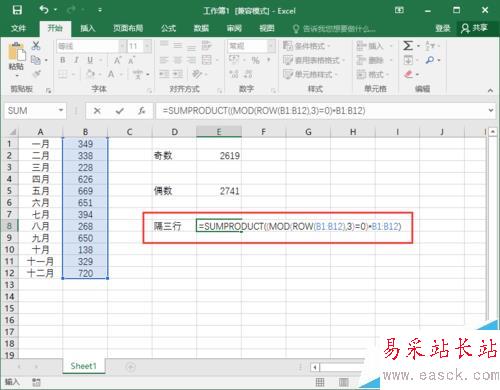Expand the formula bar with chevron
The image size is (500, 390).
tap(491, 110)
